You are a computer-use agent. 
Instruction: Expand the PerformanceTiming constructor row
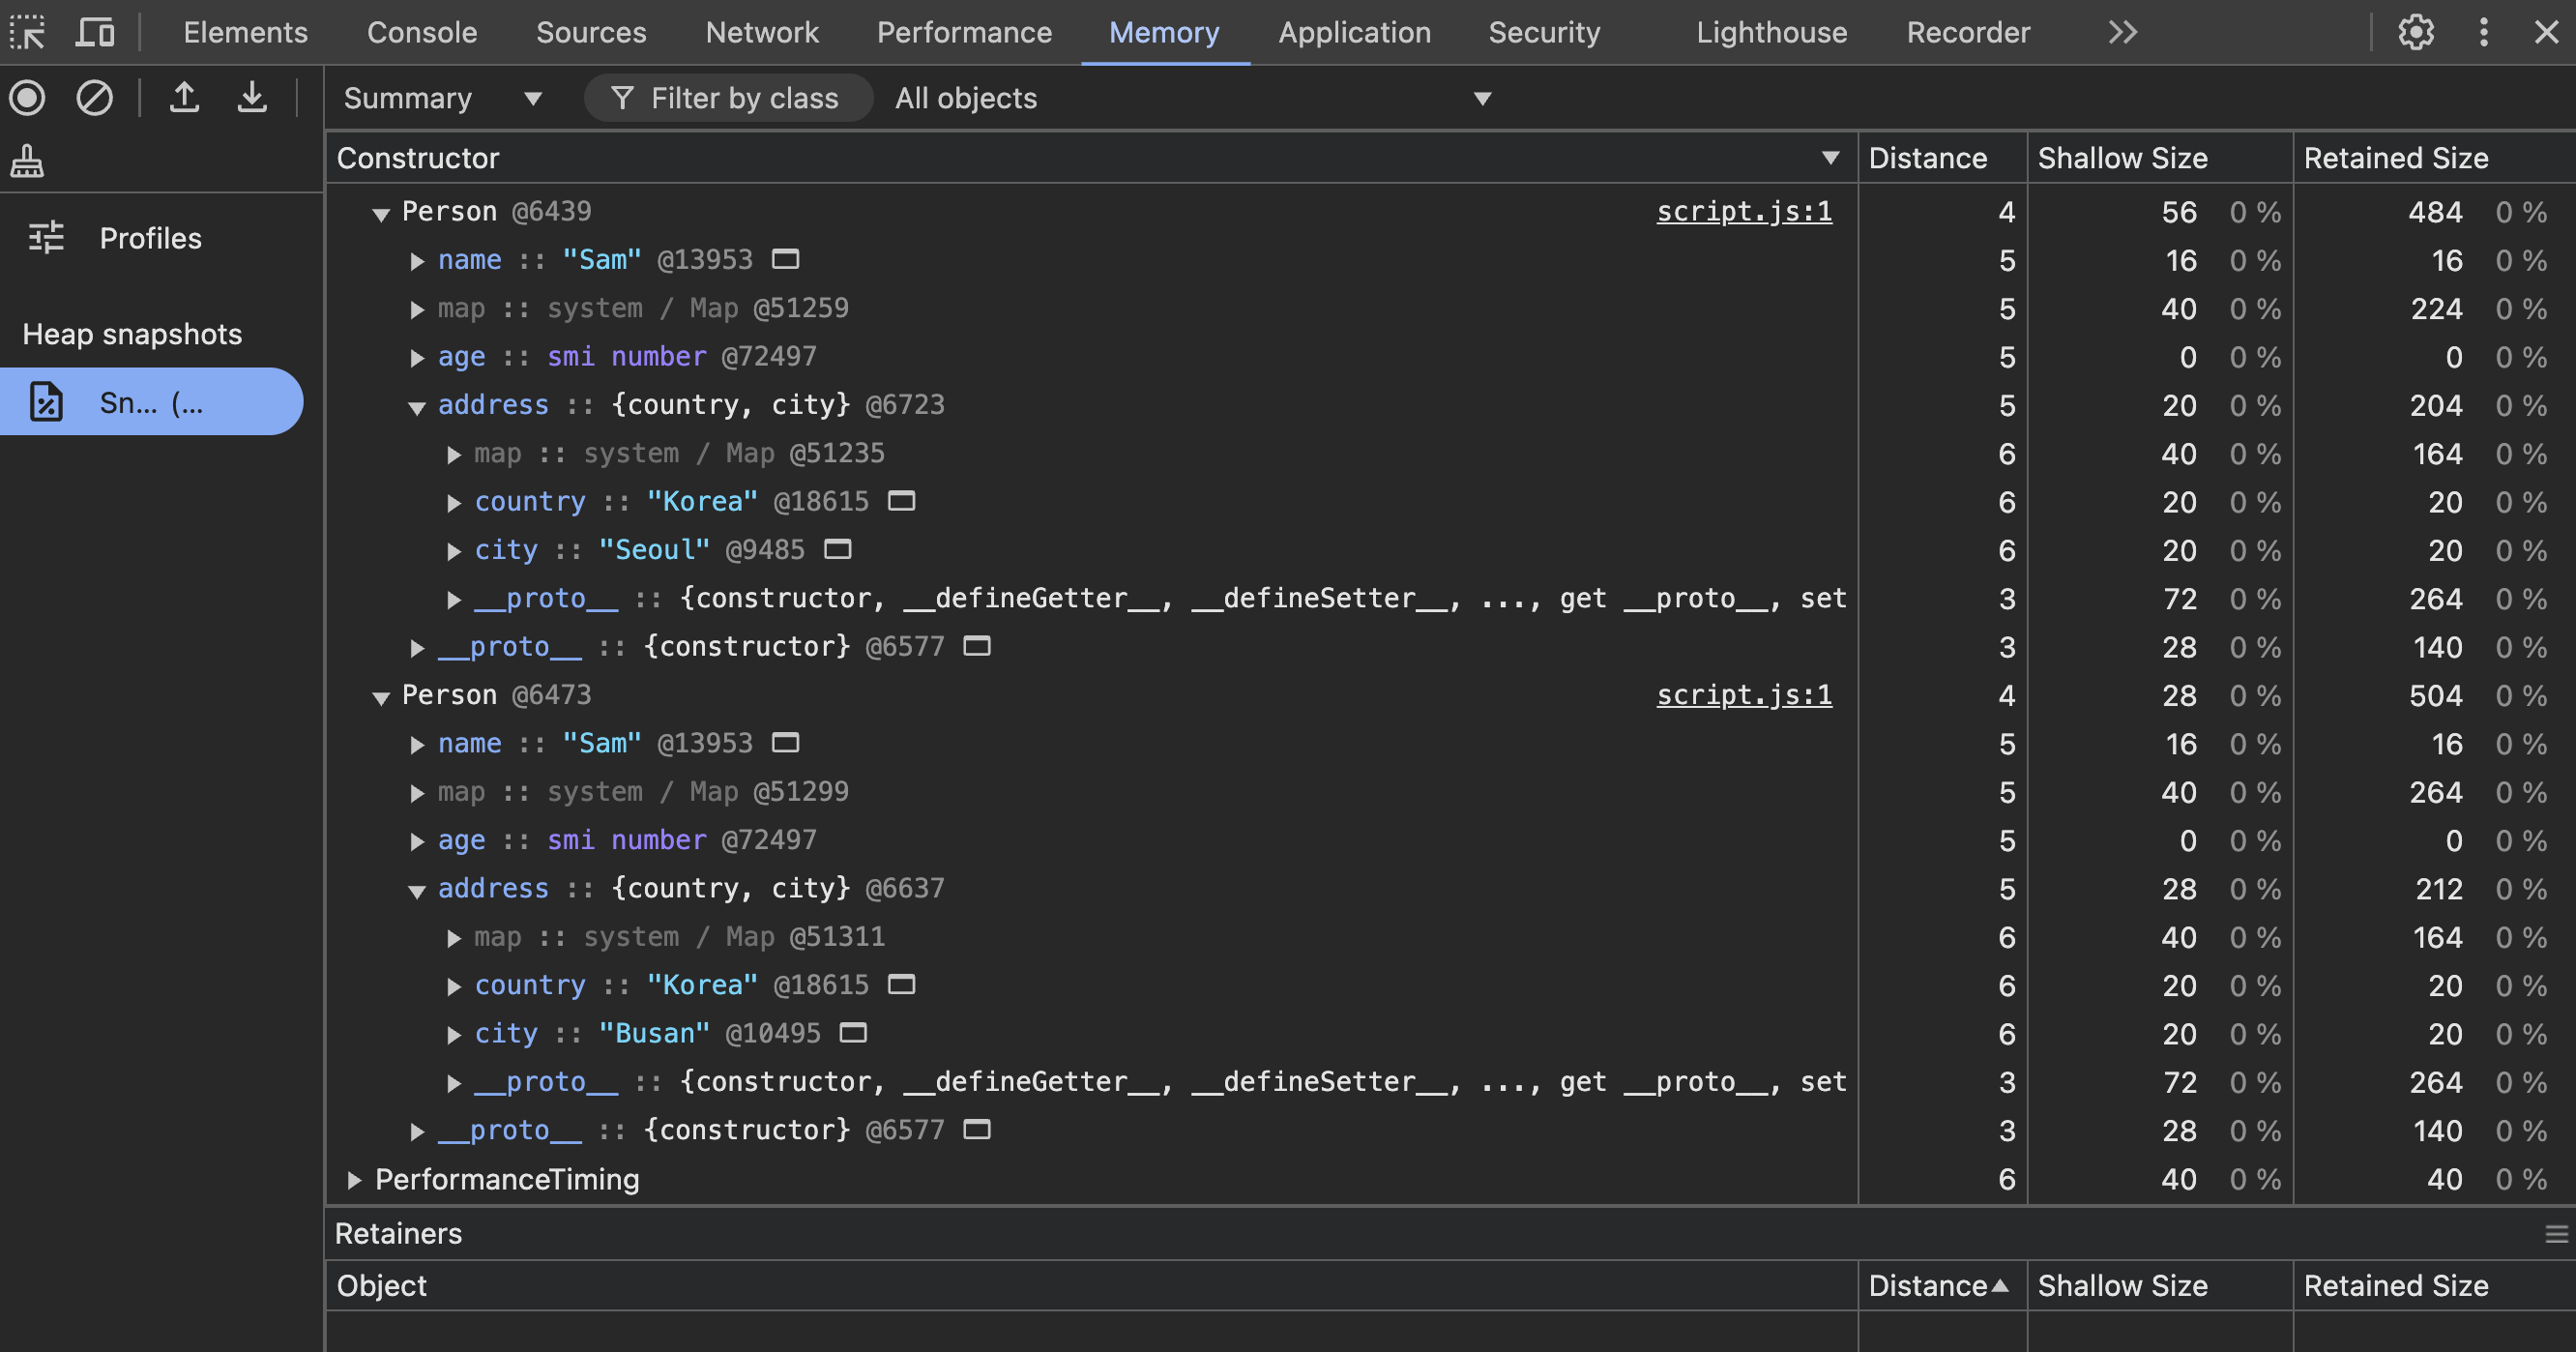[354, 1180]
